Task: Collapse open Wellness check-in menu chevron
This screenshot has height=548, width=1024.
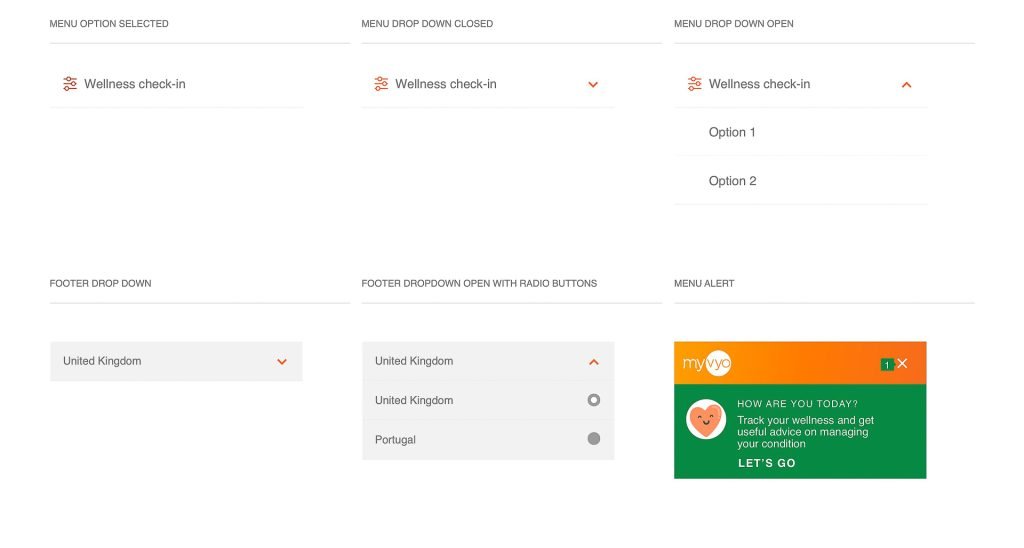Action: coord(906,85)
